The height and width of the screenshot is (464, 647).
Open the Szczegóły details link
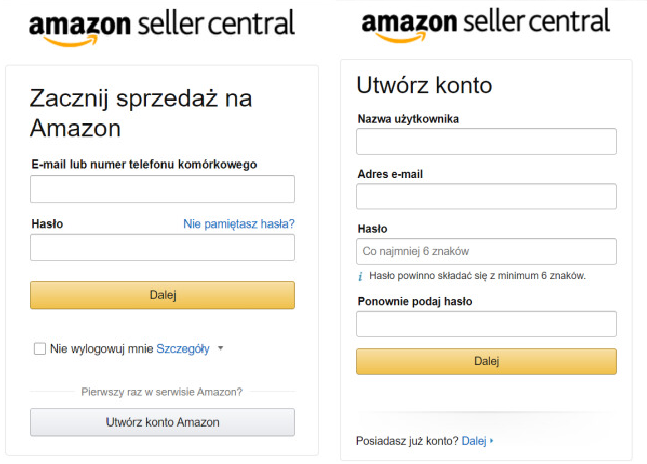[183, 349]
